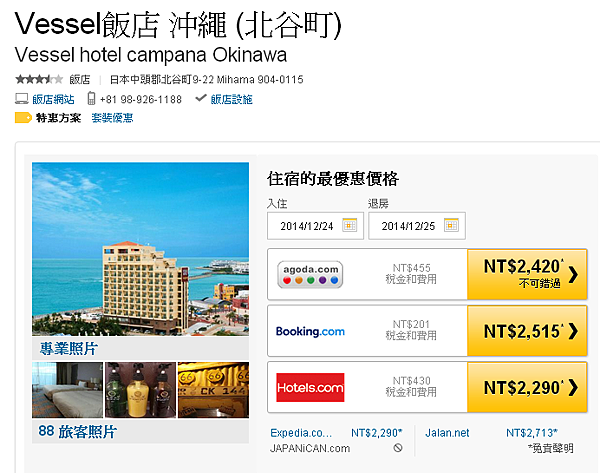Click the monitor icon beside 飯店網站
Image resolution: width=600 pixels, height=473 pixels.
(x=21, y=99)
